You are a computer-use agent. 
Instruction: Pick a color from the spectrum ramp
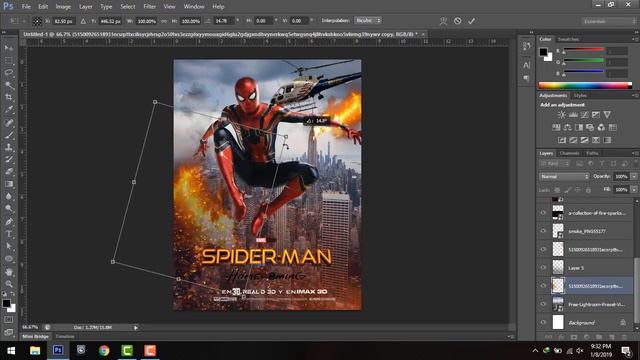click(585, 85)
